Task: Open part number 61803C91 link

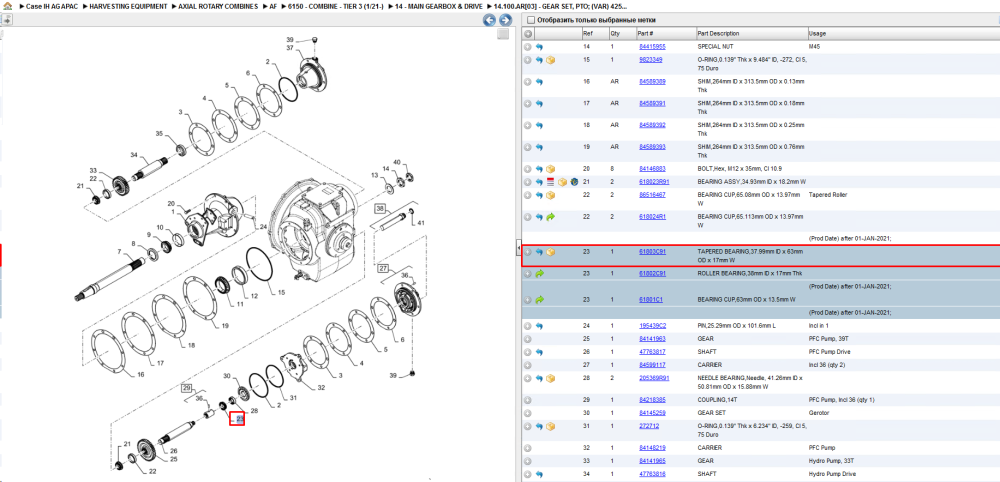Action: [652, 252]
